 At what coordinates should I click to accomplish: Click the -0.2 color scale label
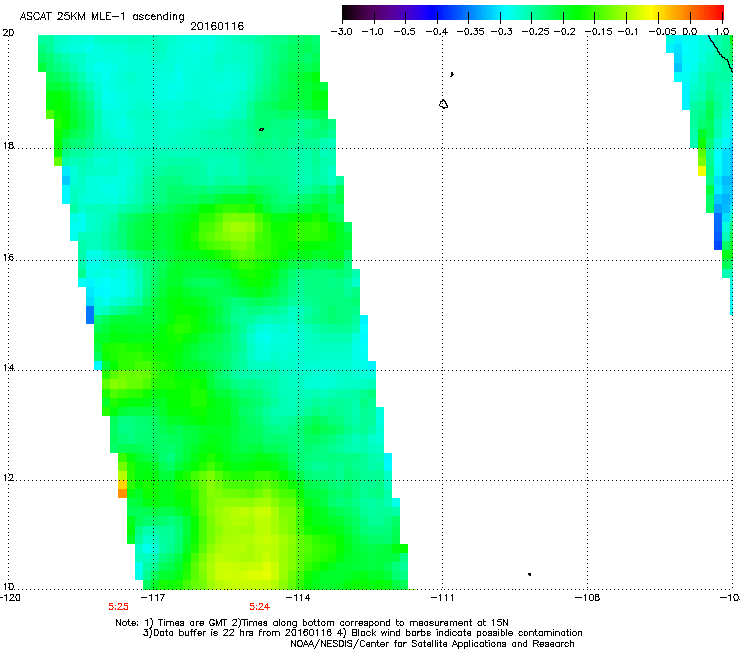(565, 32)
